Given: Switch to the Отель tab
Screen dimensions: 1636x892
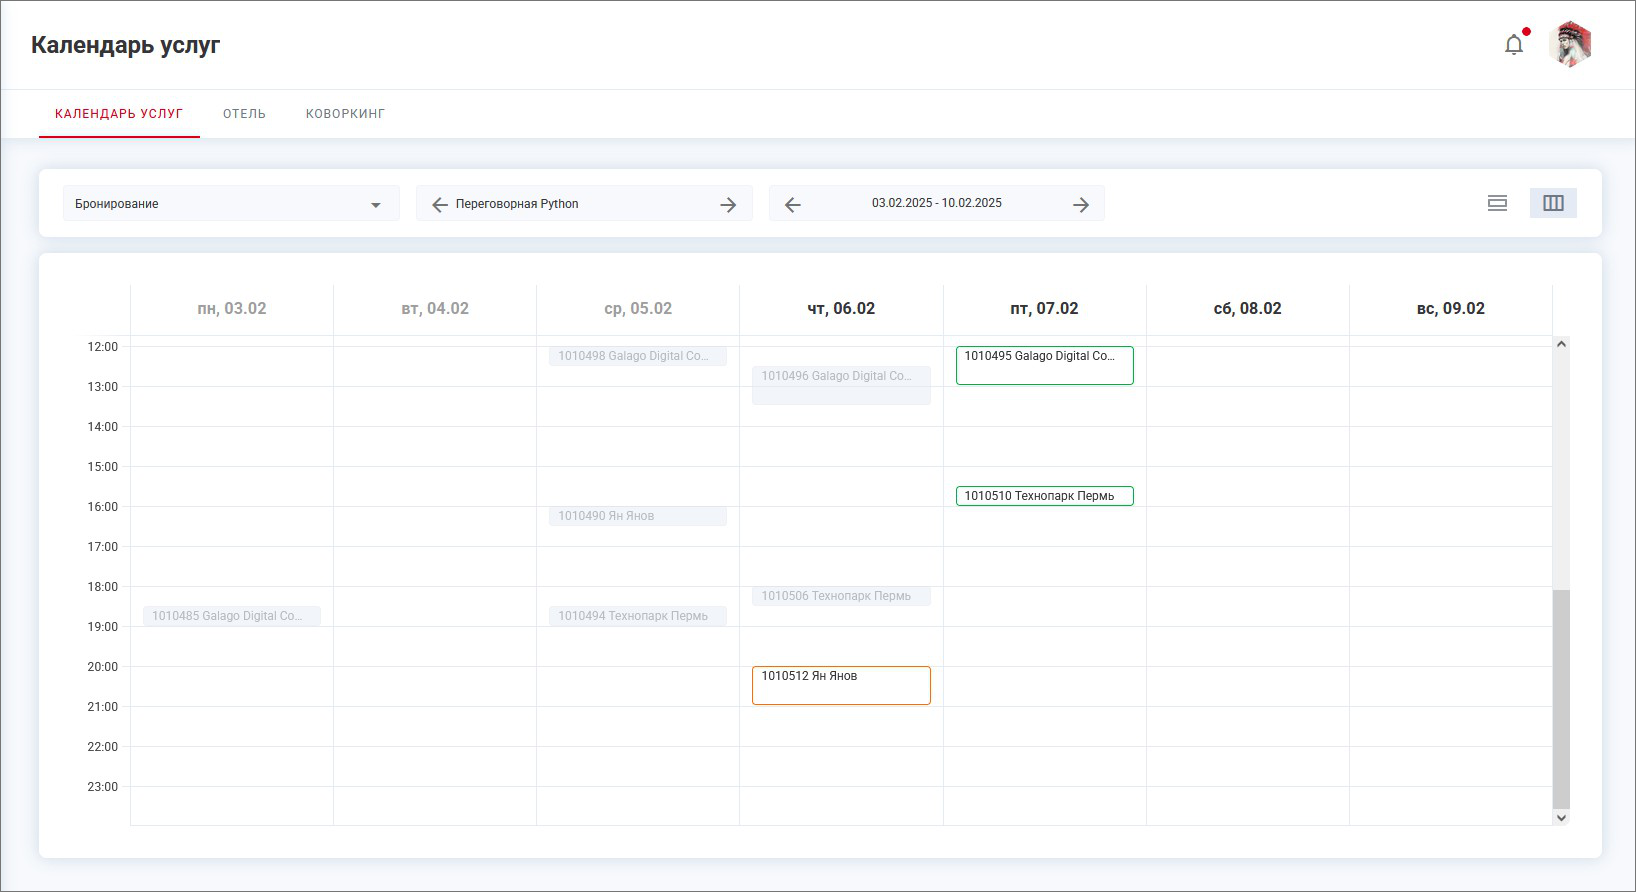Looking at the screenshot, I should coord(244,114).
